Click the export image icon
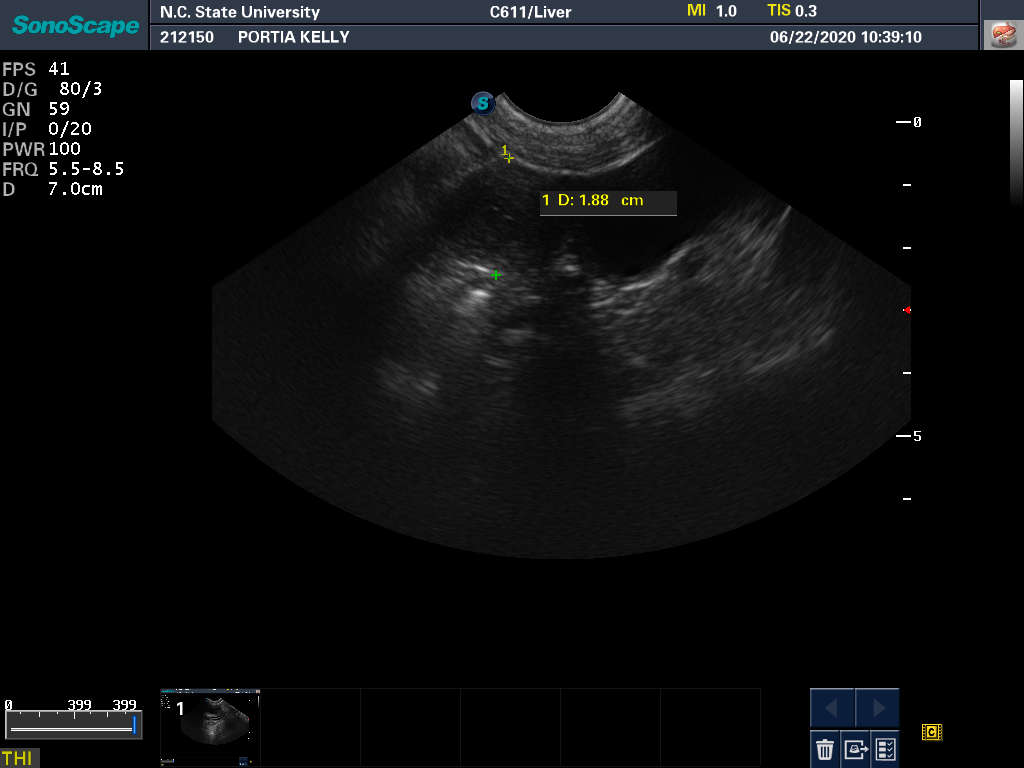Screen dimensions: 1024x768 855,748
